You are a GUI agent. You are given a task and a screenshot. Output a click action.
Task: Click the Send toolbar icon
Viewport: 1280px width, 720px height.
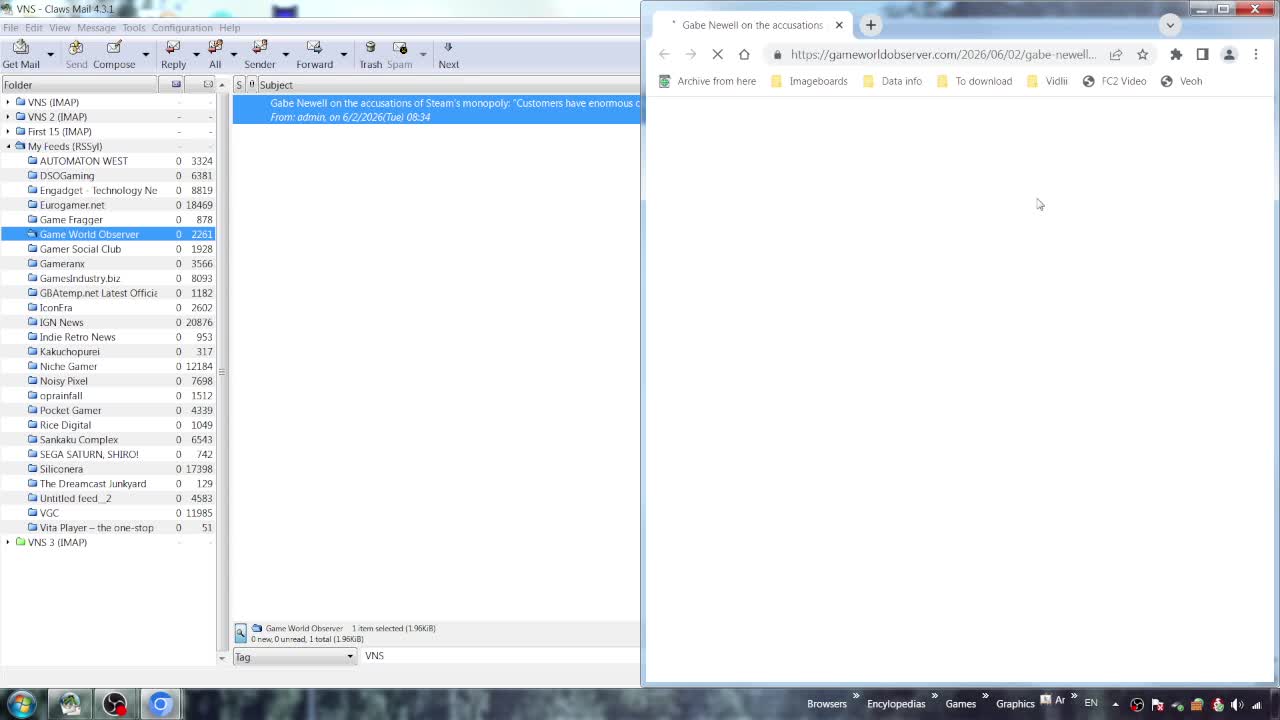click(76, 54)
